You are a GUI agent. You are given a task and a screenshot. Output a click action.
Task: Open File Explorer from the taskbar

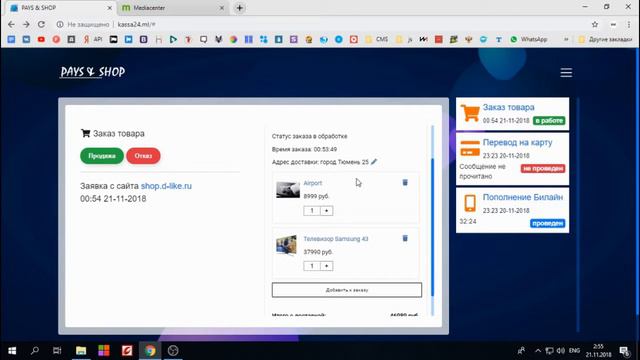81,351
